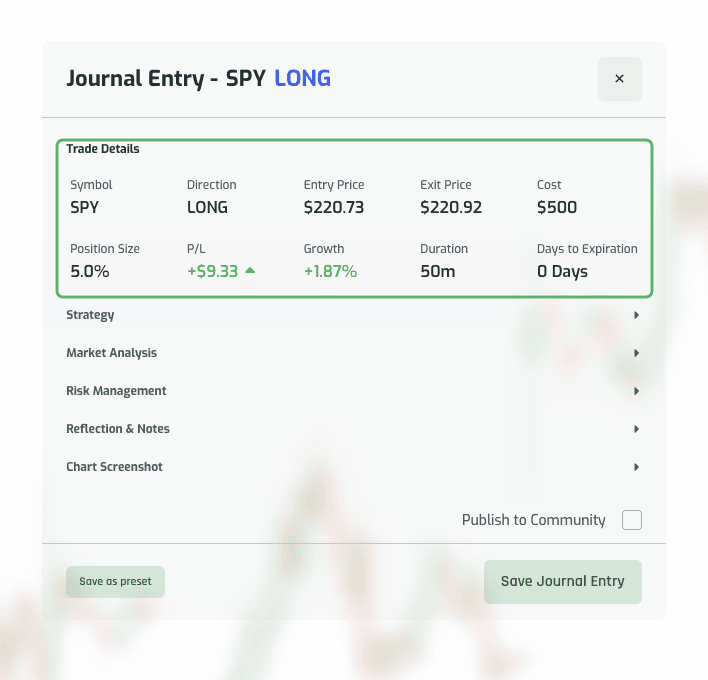Click the Reflection & Notes section label

click(118, 428)
